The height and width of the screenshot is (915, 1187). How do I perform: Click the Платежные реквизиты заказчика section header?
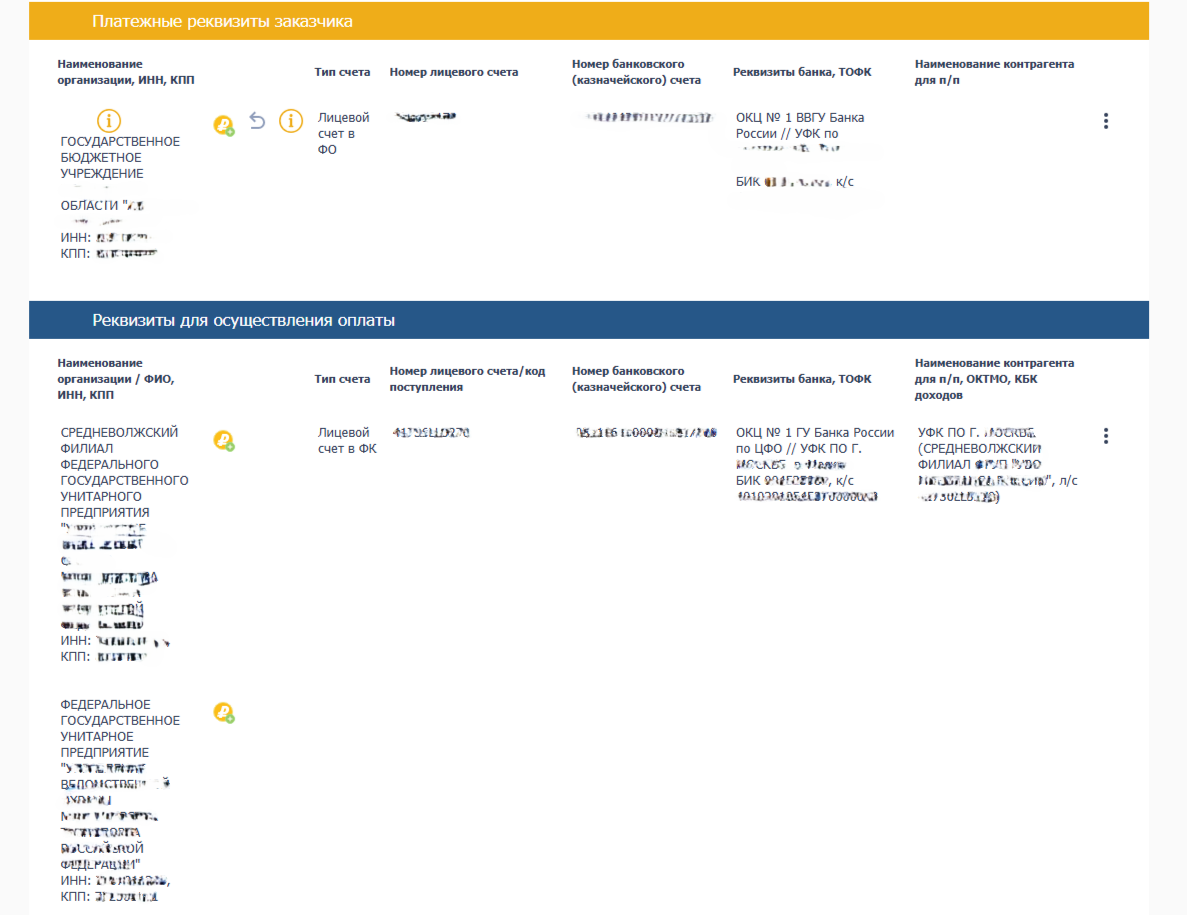pyautogui.click(x=589, y=21)
